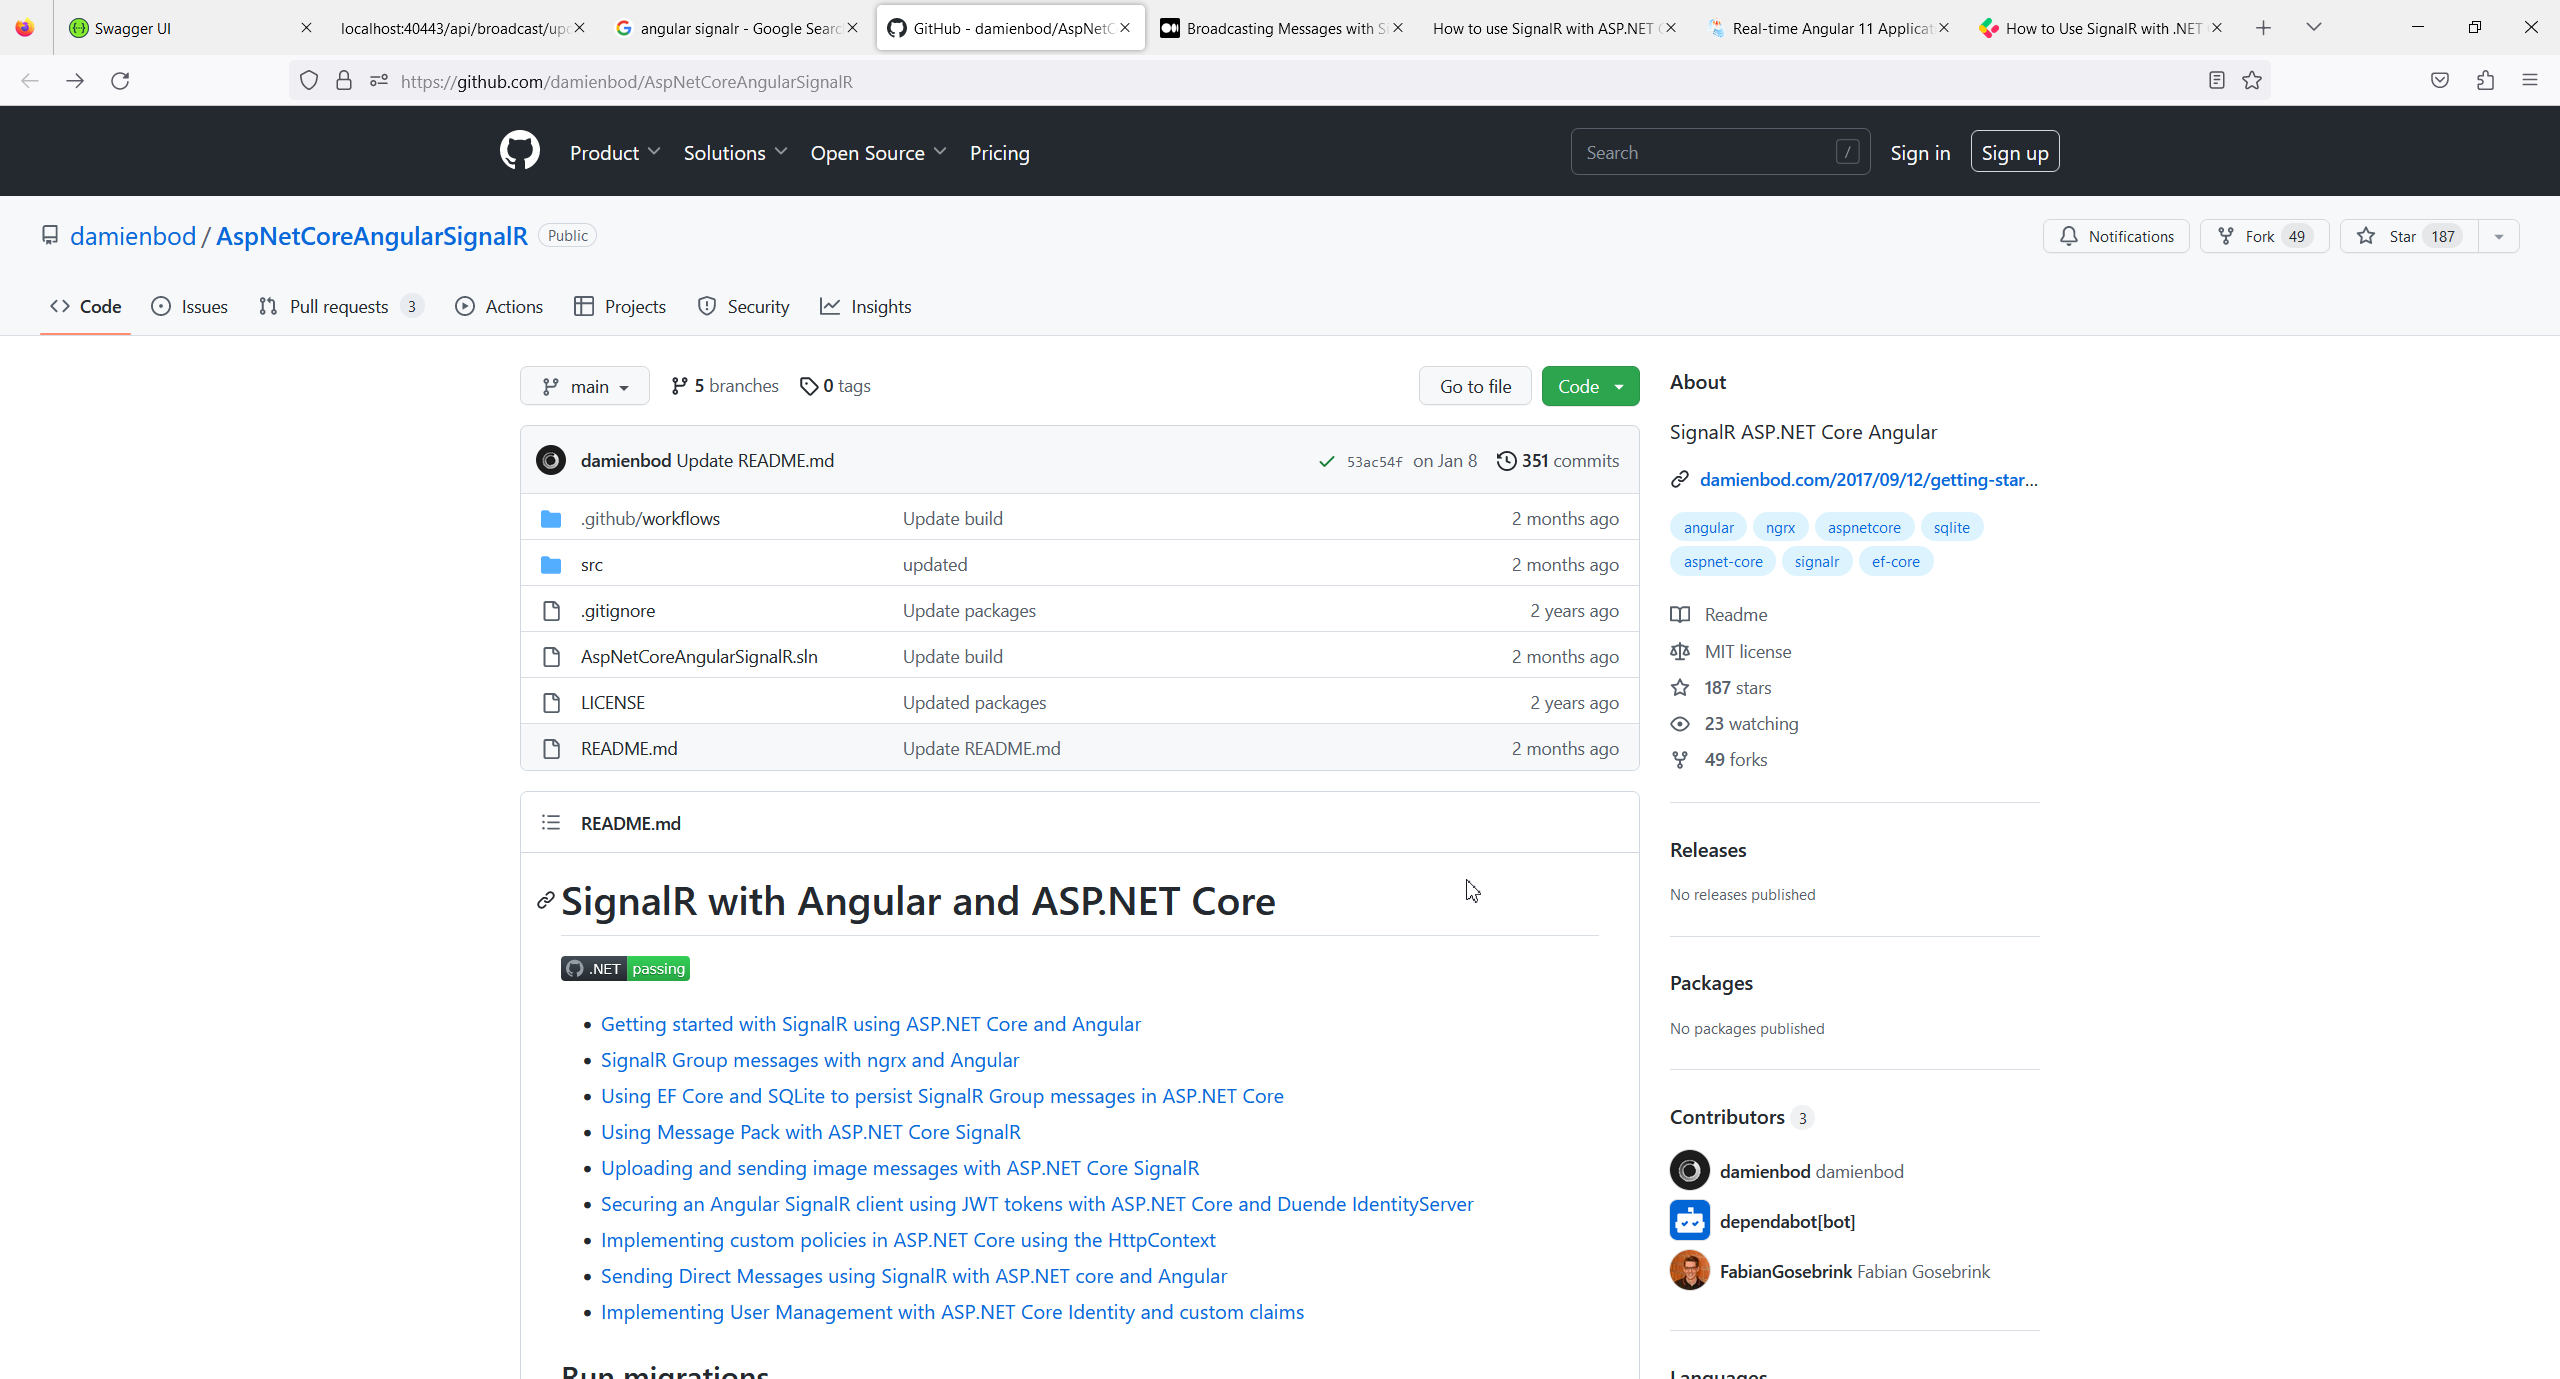Open the green Code dropdown
Image resolution: width=2560 pixels, height=1379 pixels.
pyautogui.click(x=1590, y=387)
